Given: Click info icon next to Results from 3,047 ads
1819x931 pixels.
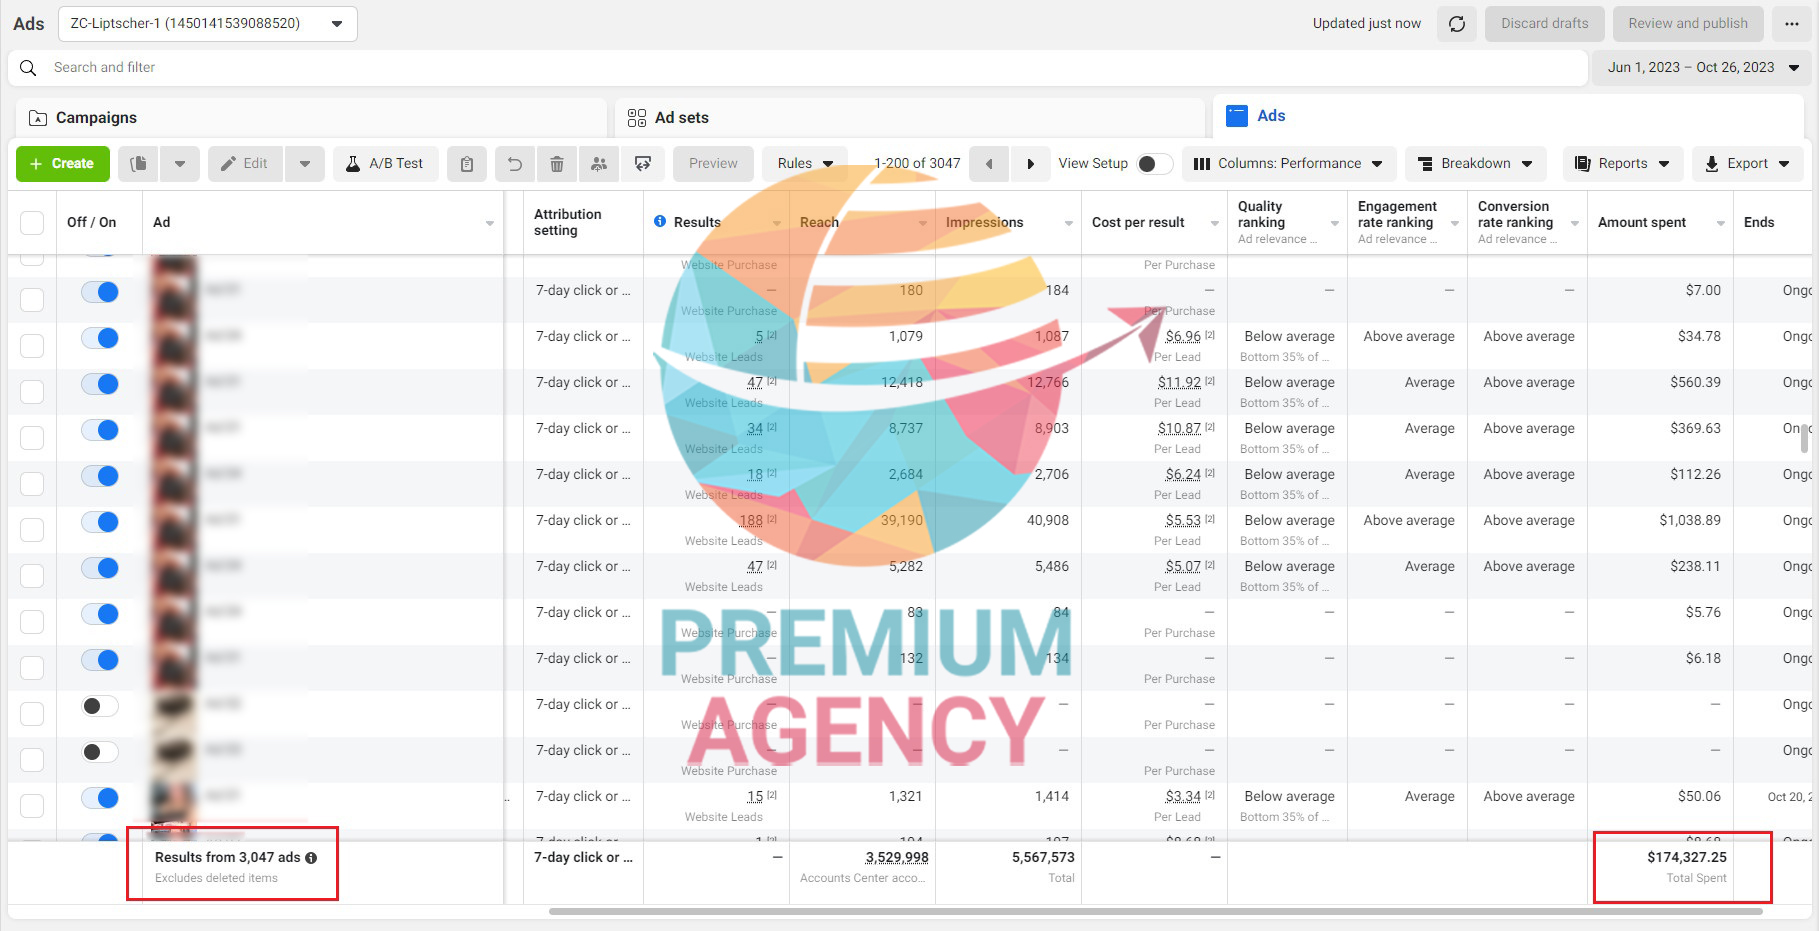Looking at the screenshot, I should coord(311,858).
